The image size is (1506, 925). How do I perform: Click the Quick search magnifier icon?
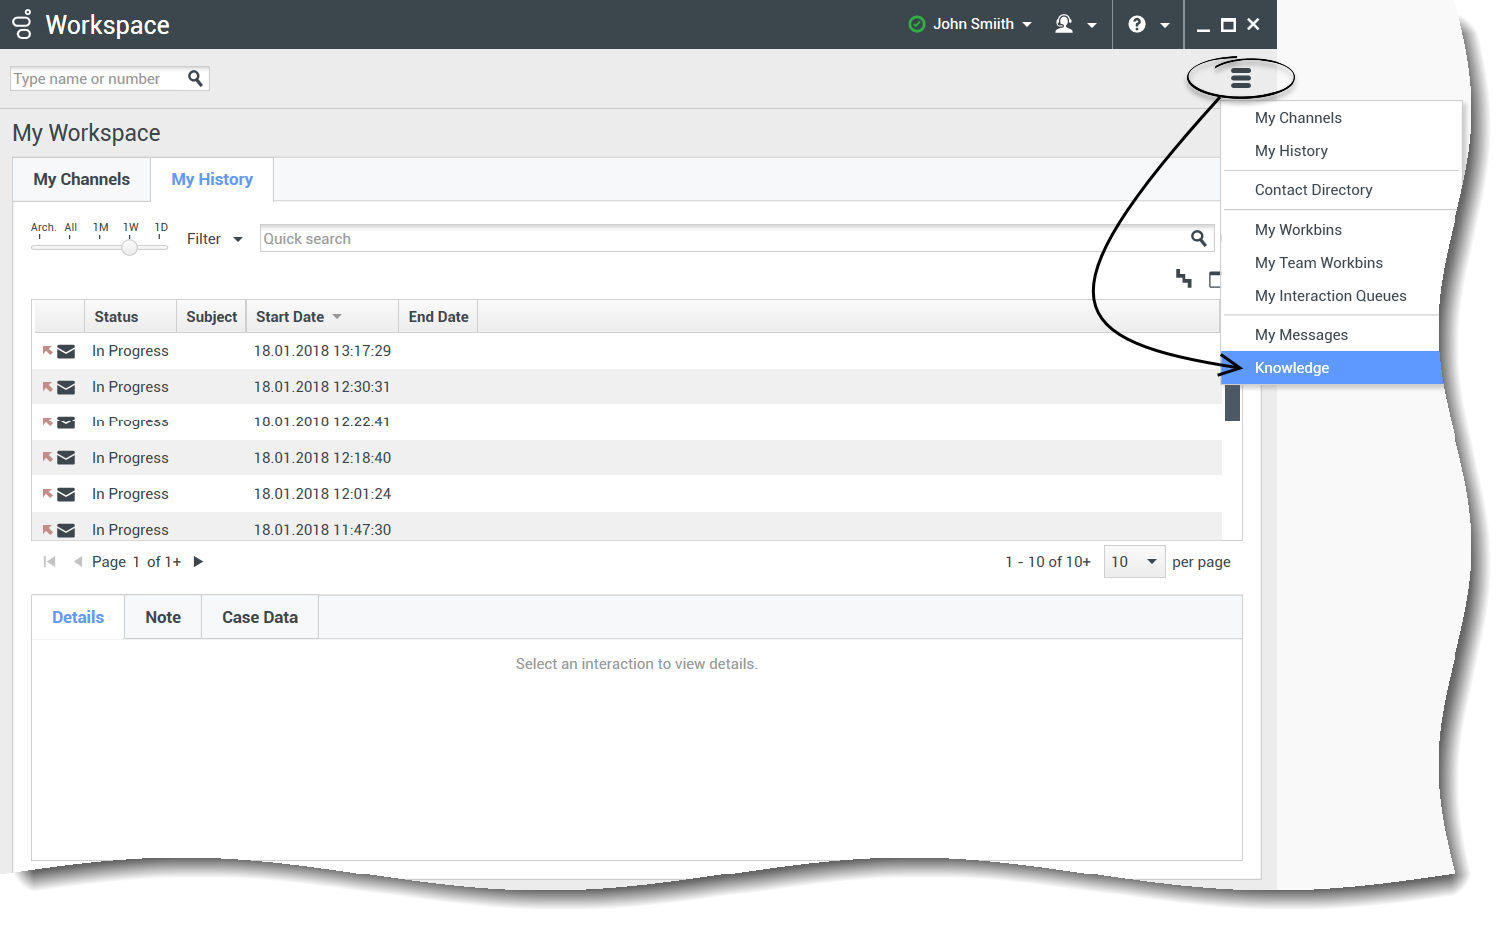(x=1198, y=238)
